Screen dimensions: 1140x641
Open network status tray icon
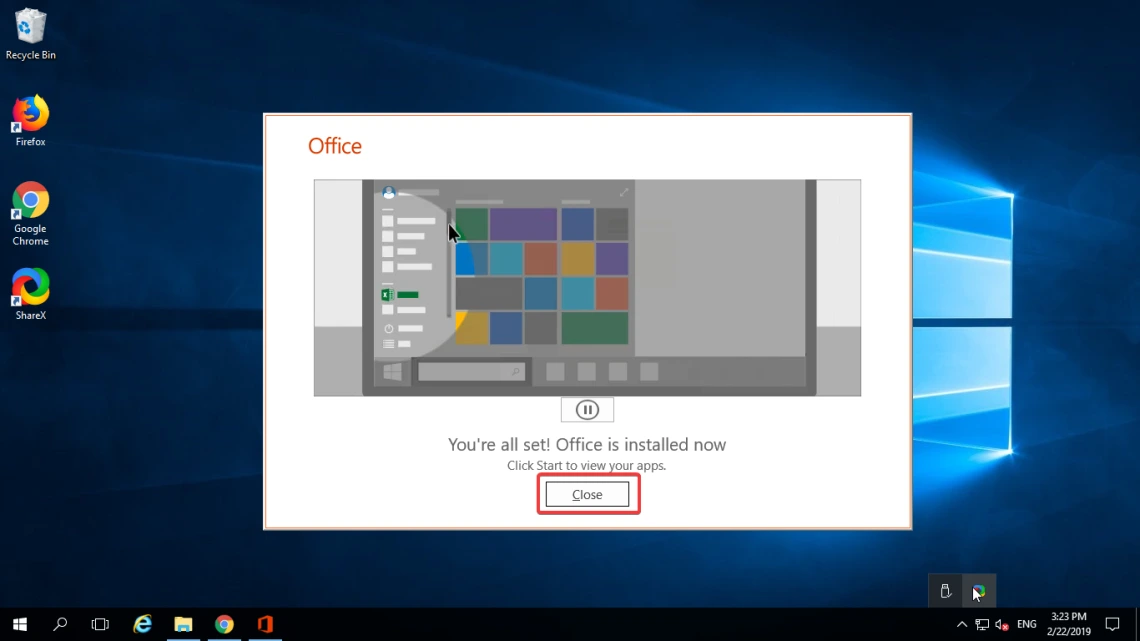pos(982,624)
